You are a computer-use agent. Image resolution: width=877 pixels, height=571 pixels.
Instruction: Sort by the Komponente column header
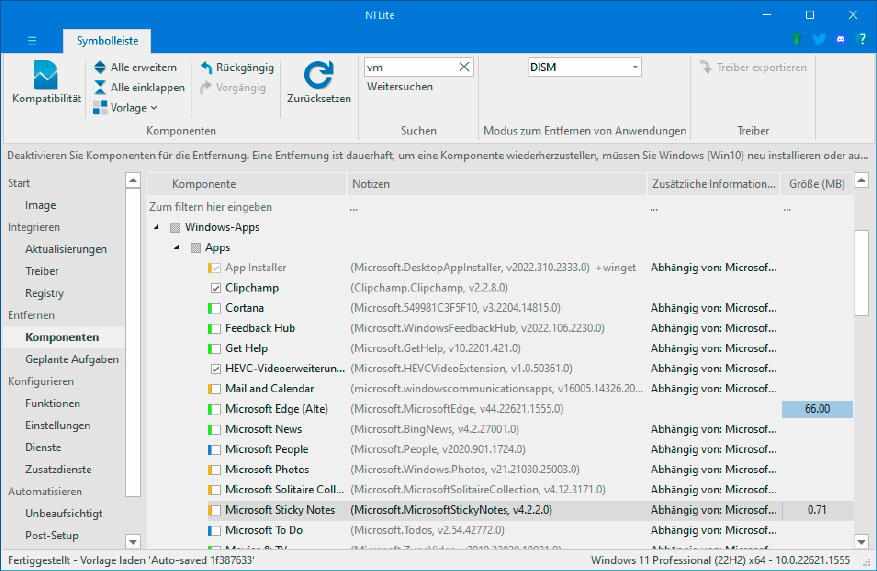click(x=247, y=184)
